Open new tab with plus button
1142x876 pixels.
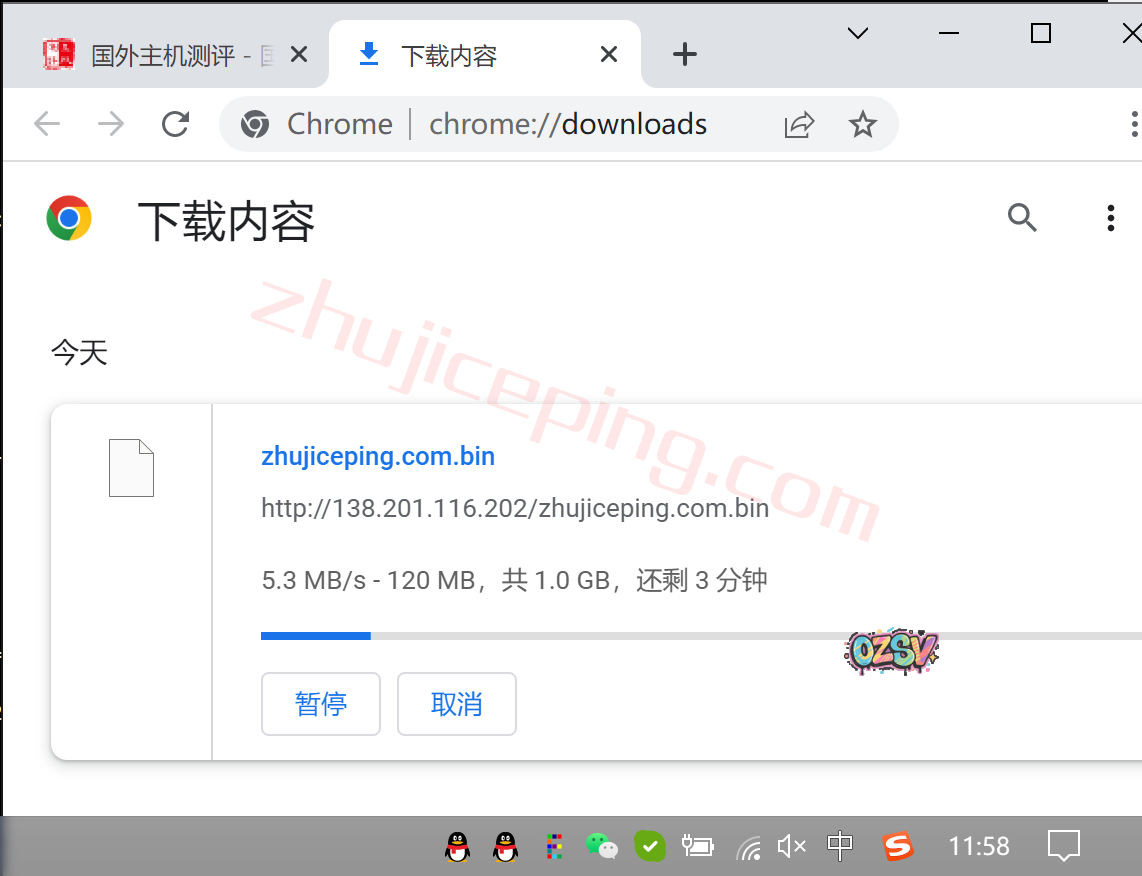[684, 55]
